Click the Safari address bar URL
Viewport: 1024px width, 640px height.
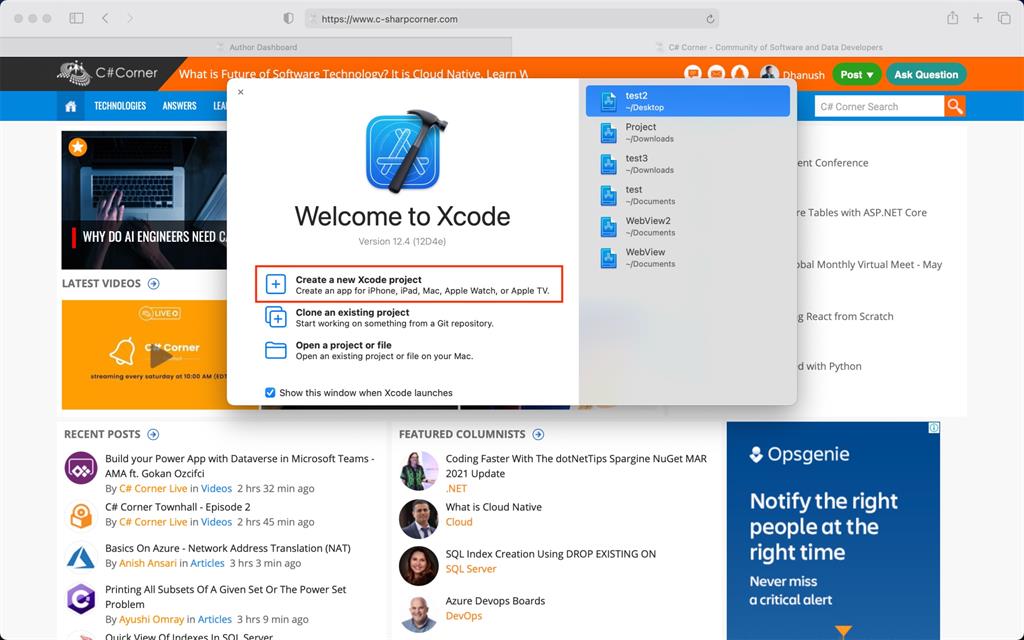click(x=389, y=19)
